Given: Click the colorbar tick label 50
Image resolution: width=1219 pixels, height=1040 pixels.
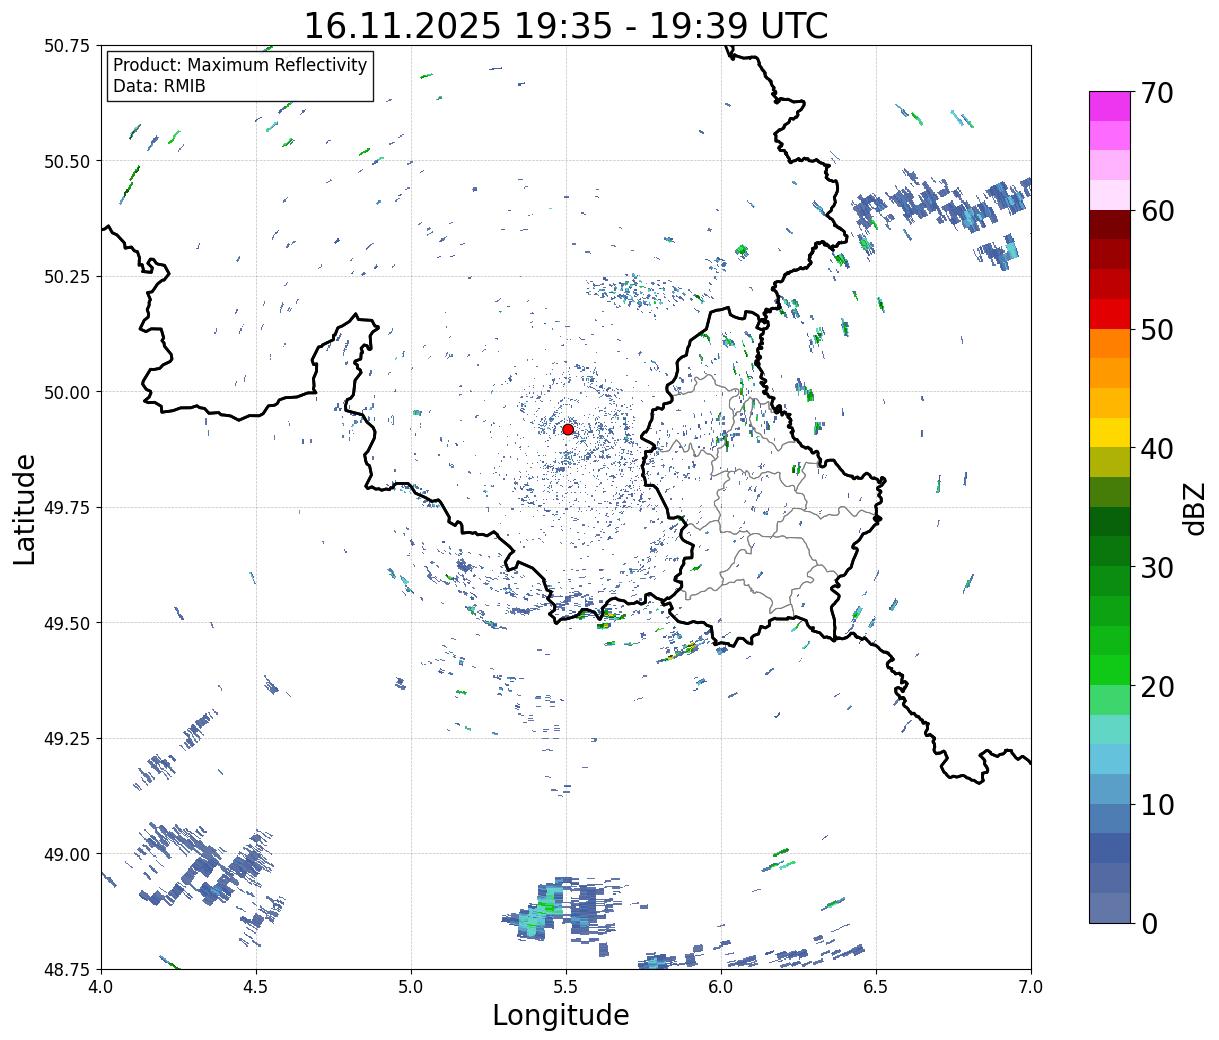Looking at the screenshot, I should [x=1157, y=330].
